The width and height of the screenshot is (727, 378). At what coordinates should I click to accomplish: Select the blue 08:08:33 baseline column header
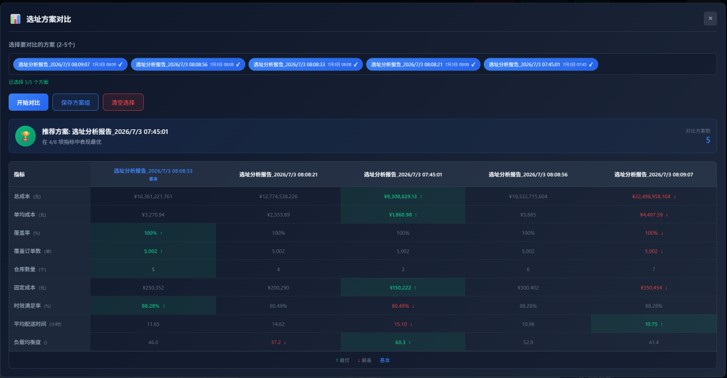[153, 174]
